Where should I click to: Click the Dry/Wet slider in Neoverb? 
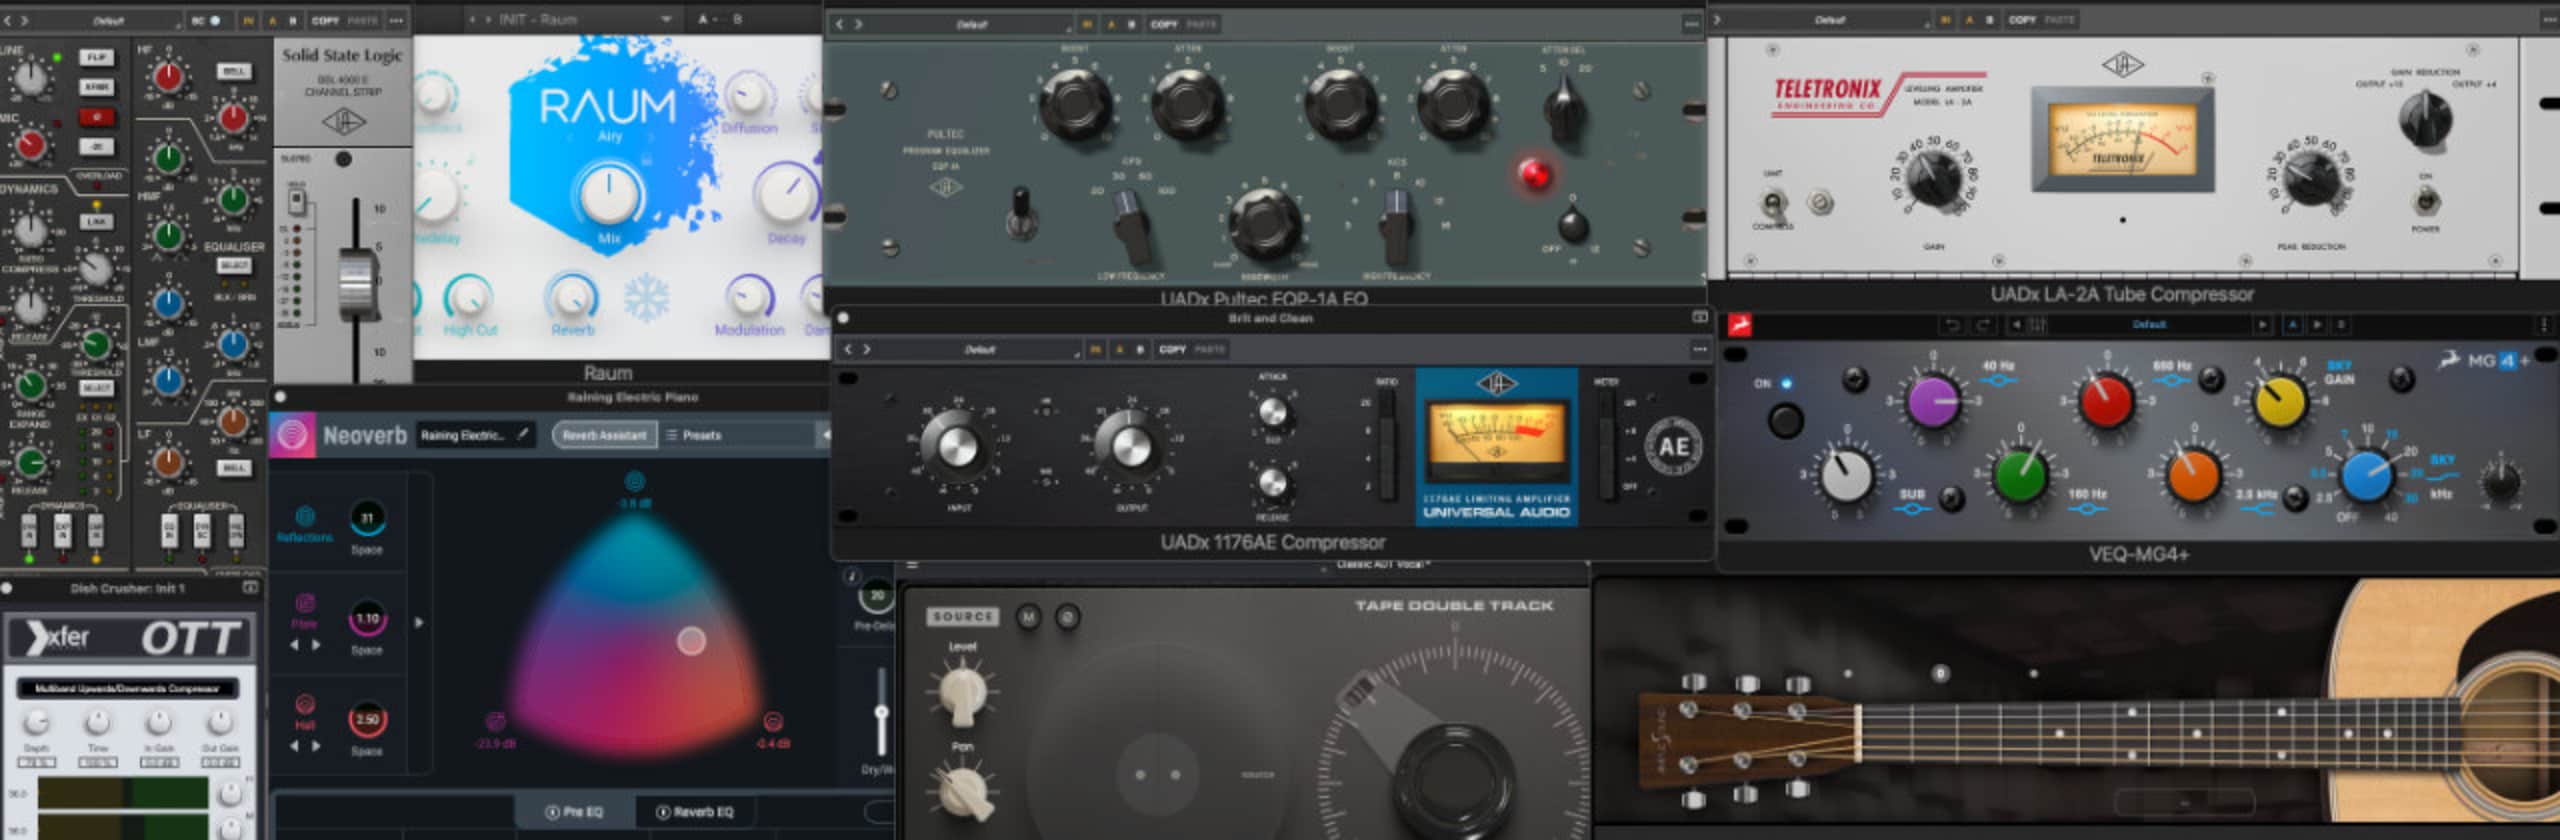coord(881,711)
